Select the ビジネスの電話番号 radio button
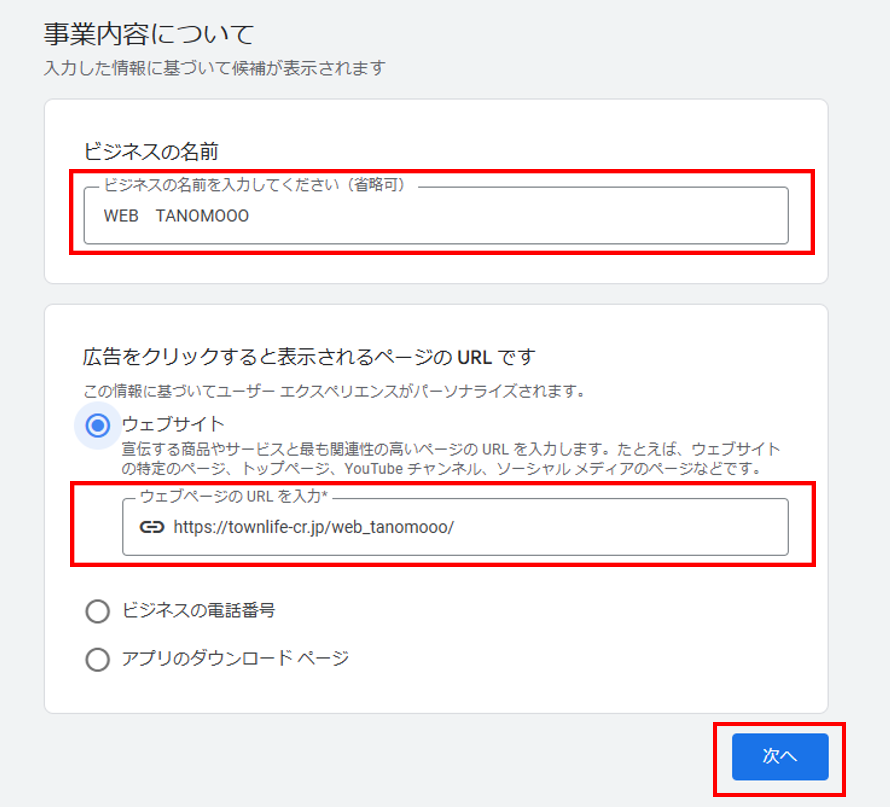 click(x=98, y=611)
